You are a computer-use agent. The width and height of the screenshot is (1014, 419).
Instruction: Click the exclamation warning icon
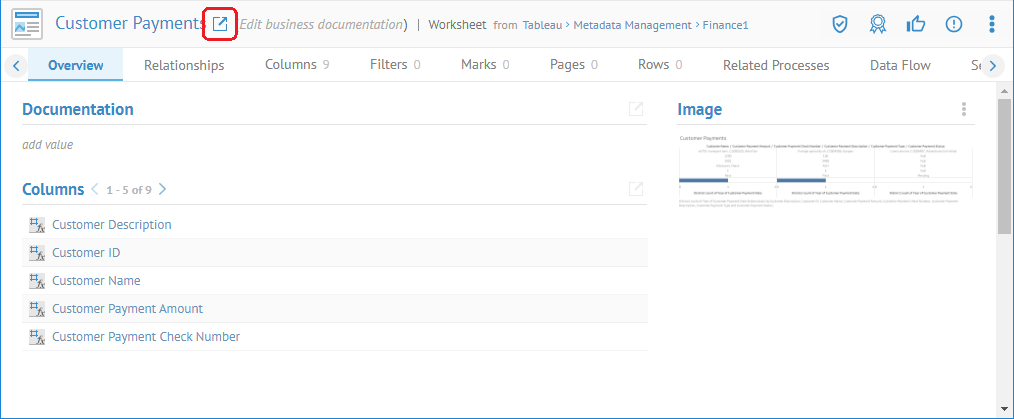click(x=953, y=24)
